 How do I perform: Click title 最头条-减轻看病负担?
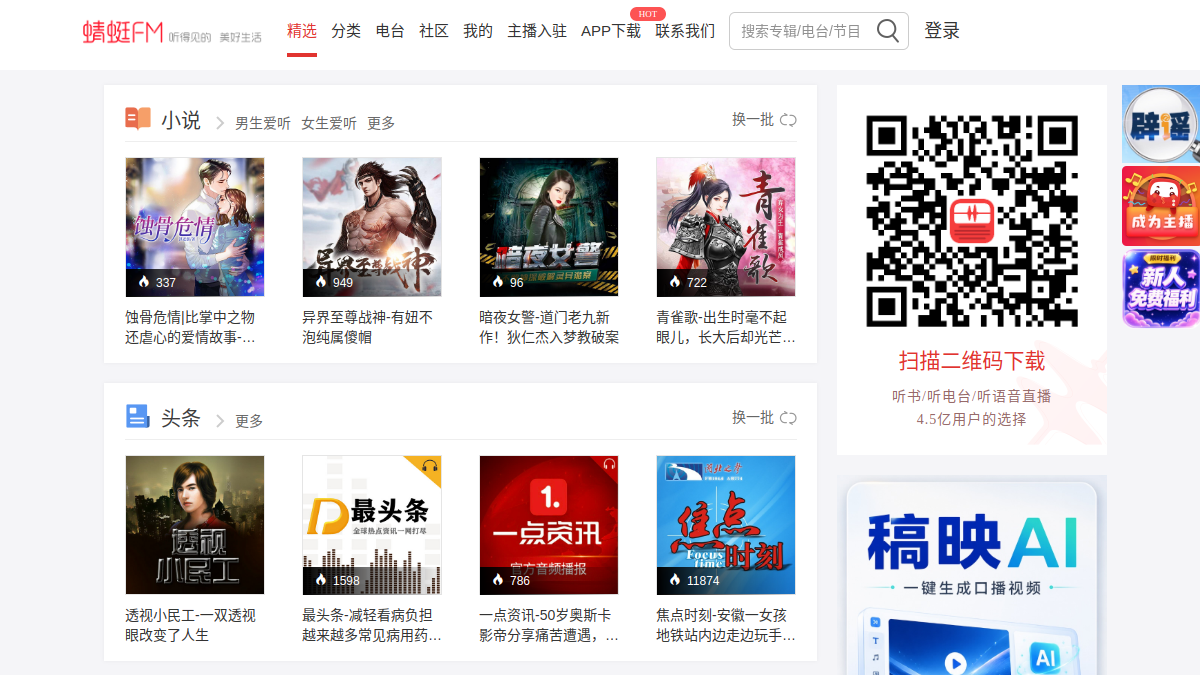[372, 625]
